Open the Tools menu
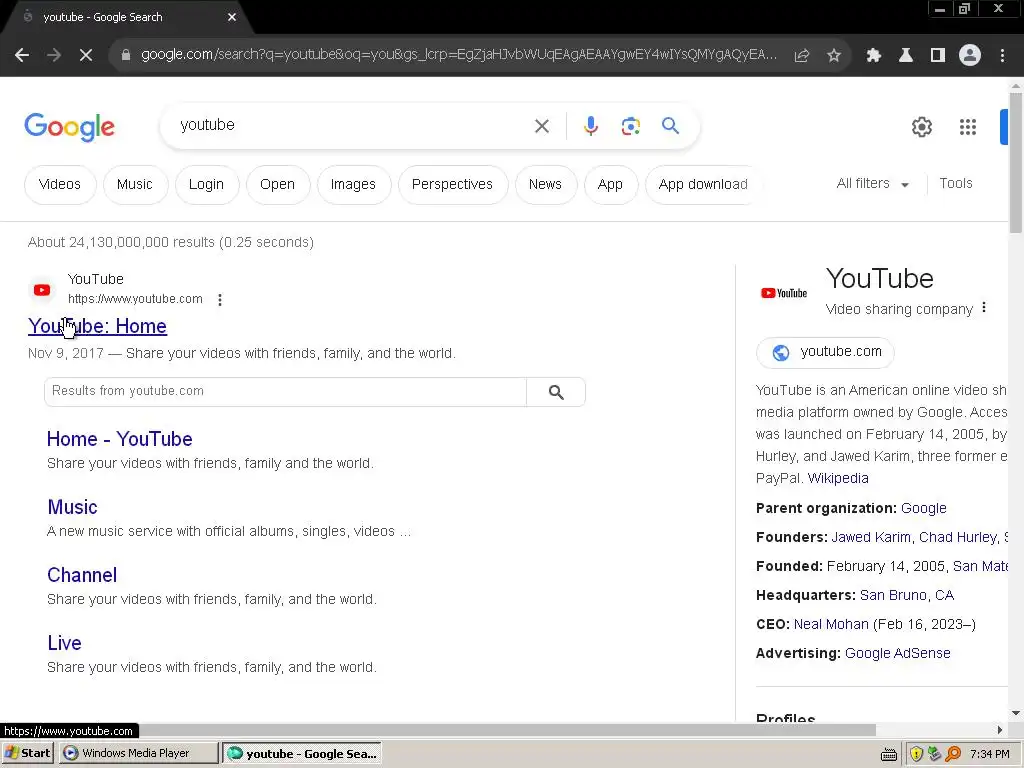This screenshot has height=768, width=1024. (x=955, y=184)
